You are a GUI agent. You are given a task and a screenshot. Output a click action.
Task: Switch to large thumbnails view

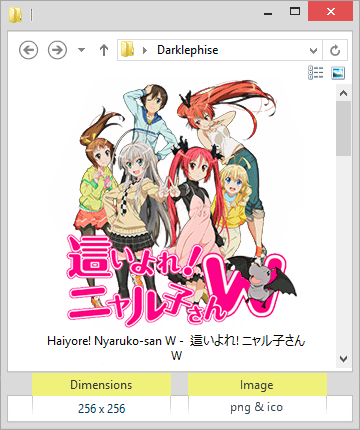(x=338, y=73)
